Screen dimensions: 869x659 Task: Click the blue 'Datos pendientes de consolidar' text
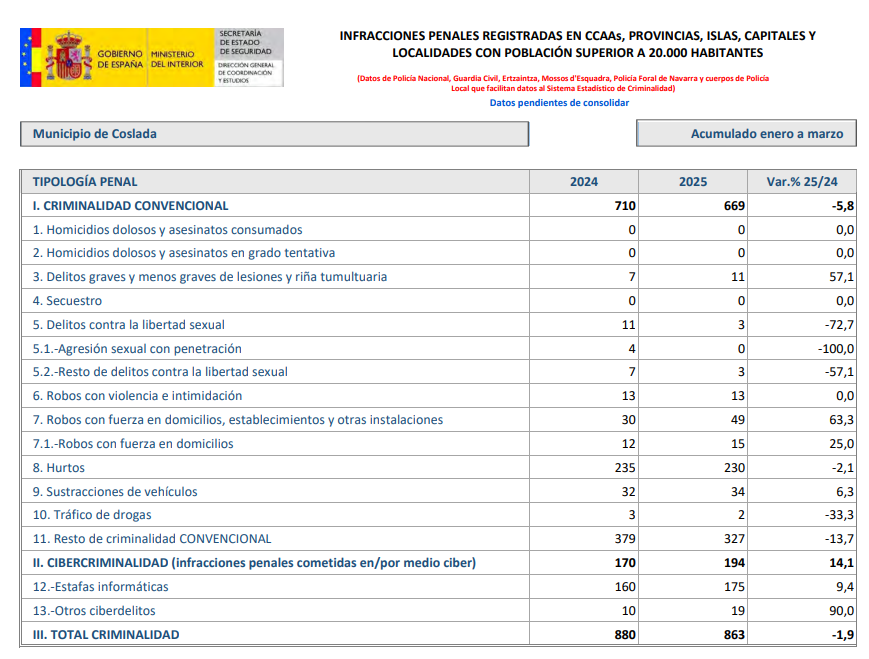point(559,103)
